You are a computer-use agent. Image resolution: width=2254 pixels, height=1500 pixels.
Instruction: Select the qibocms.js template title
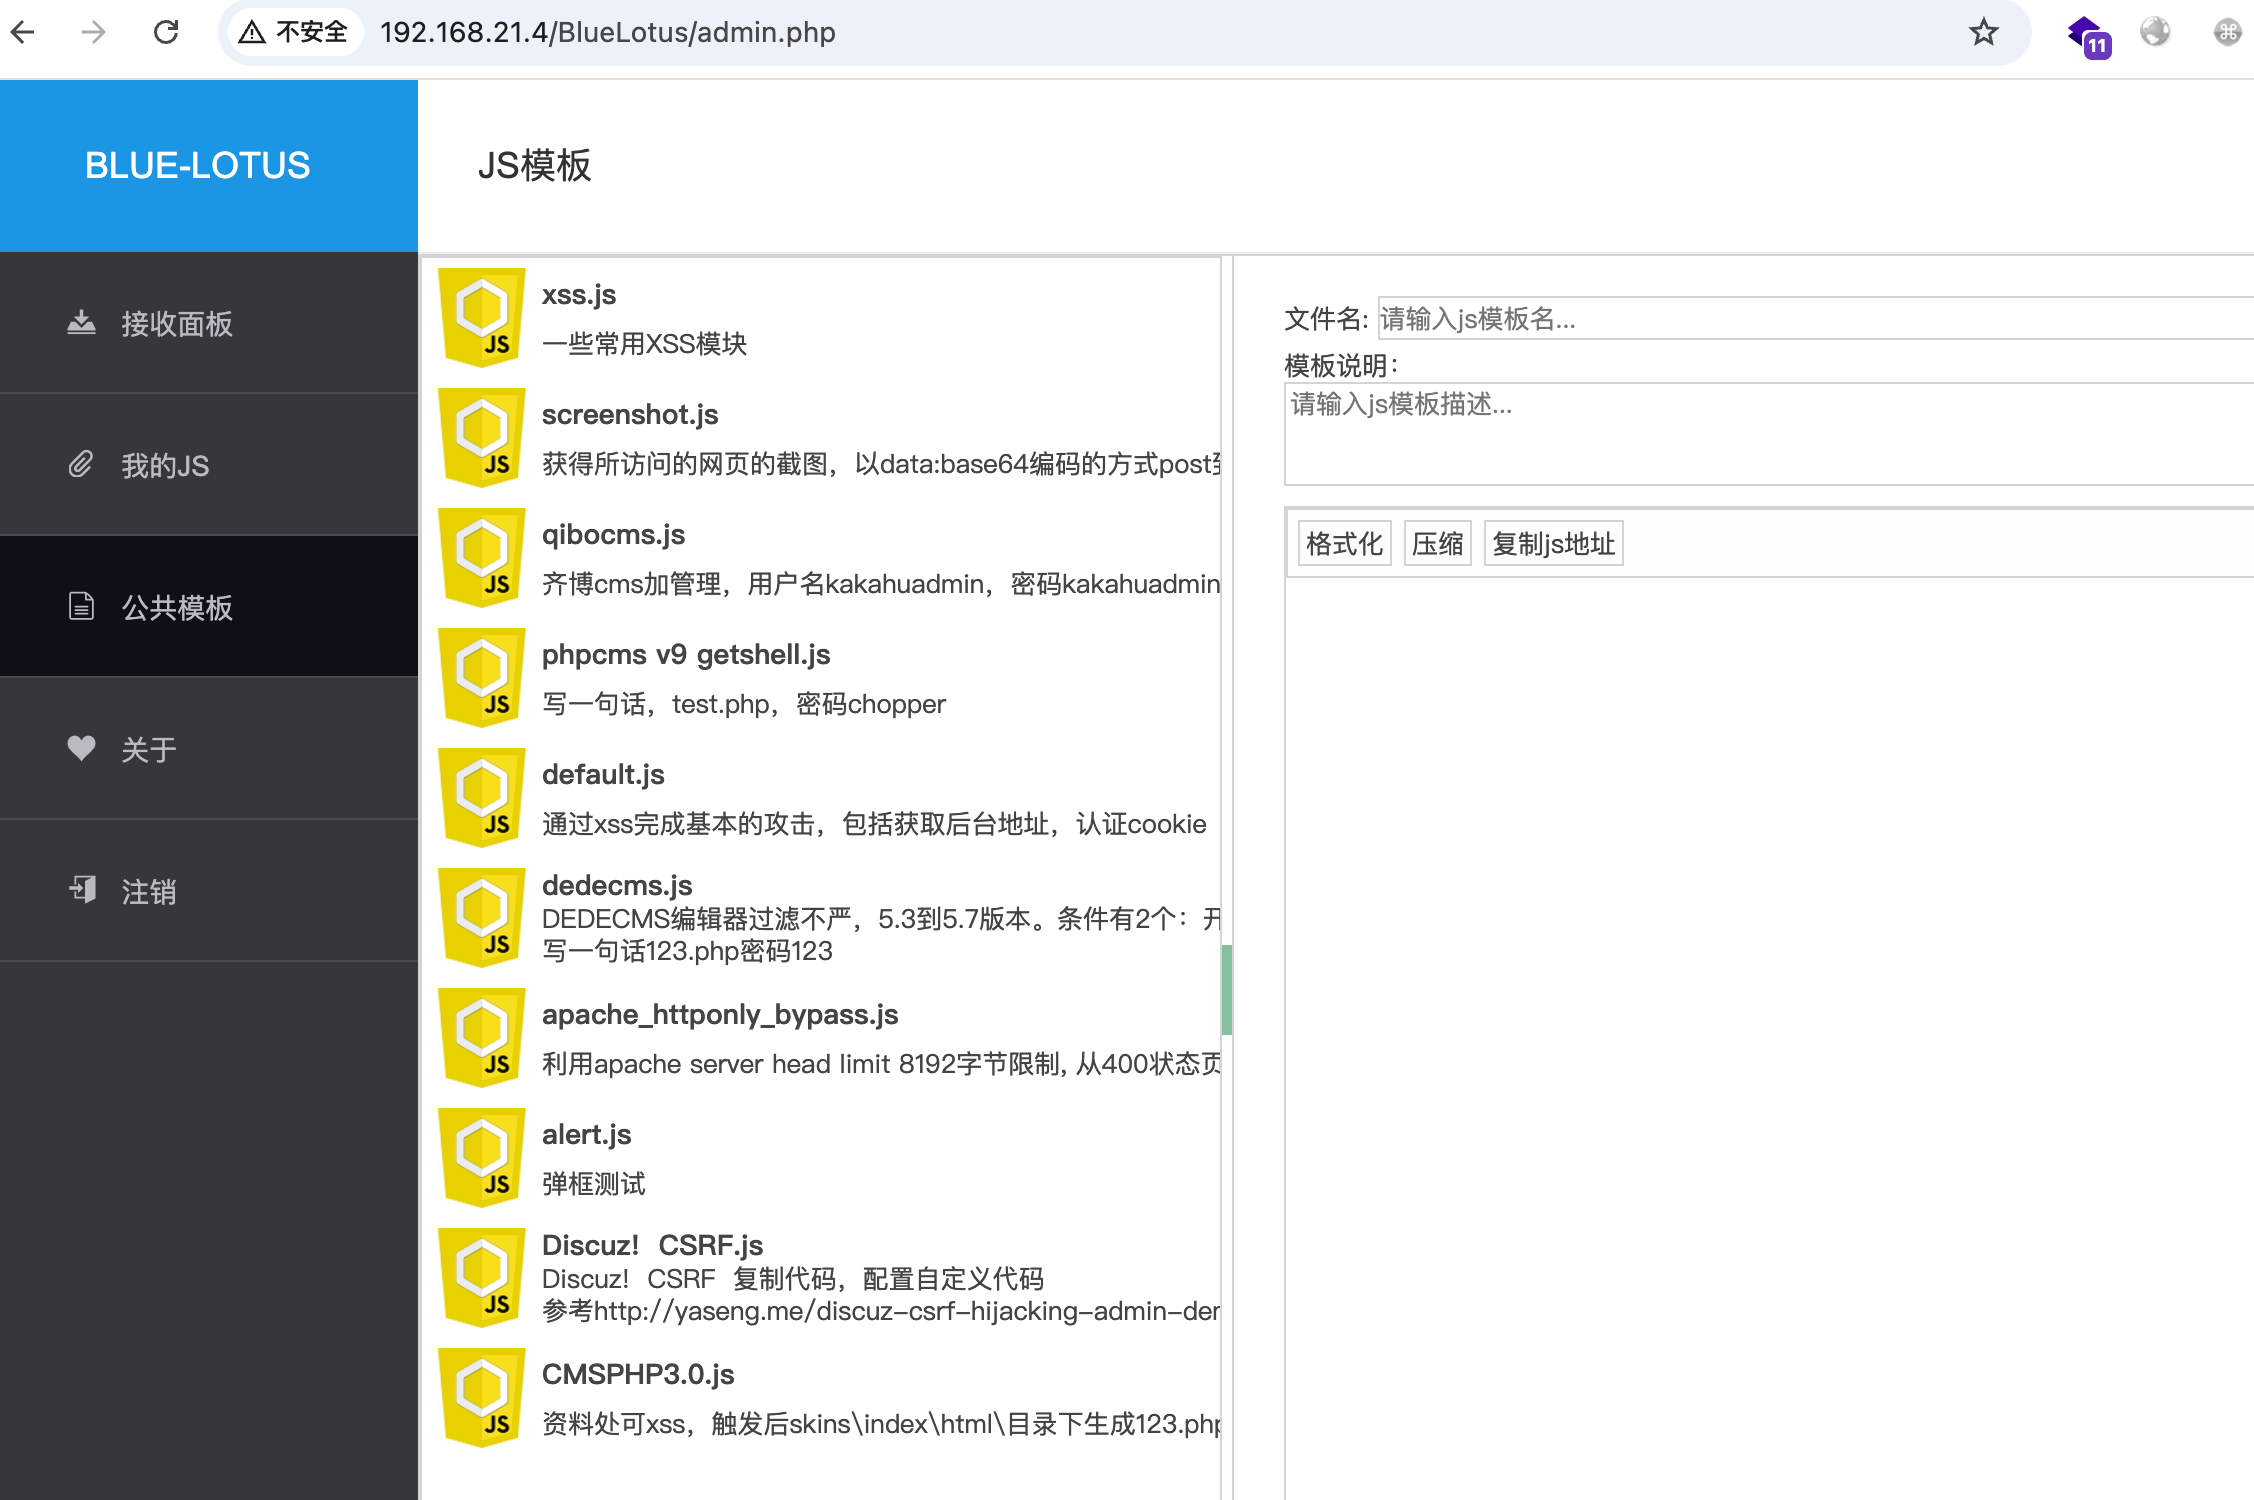point(613,535)
